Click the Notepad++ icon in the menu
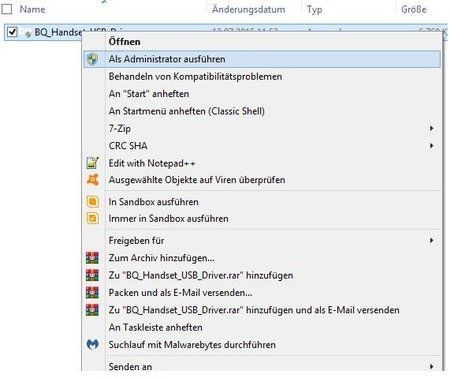 (92, 163)
